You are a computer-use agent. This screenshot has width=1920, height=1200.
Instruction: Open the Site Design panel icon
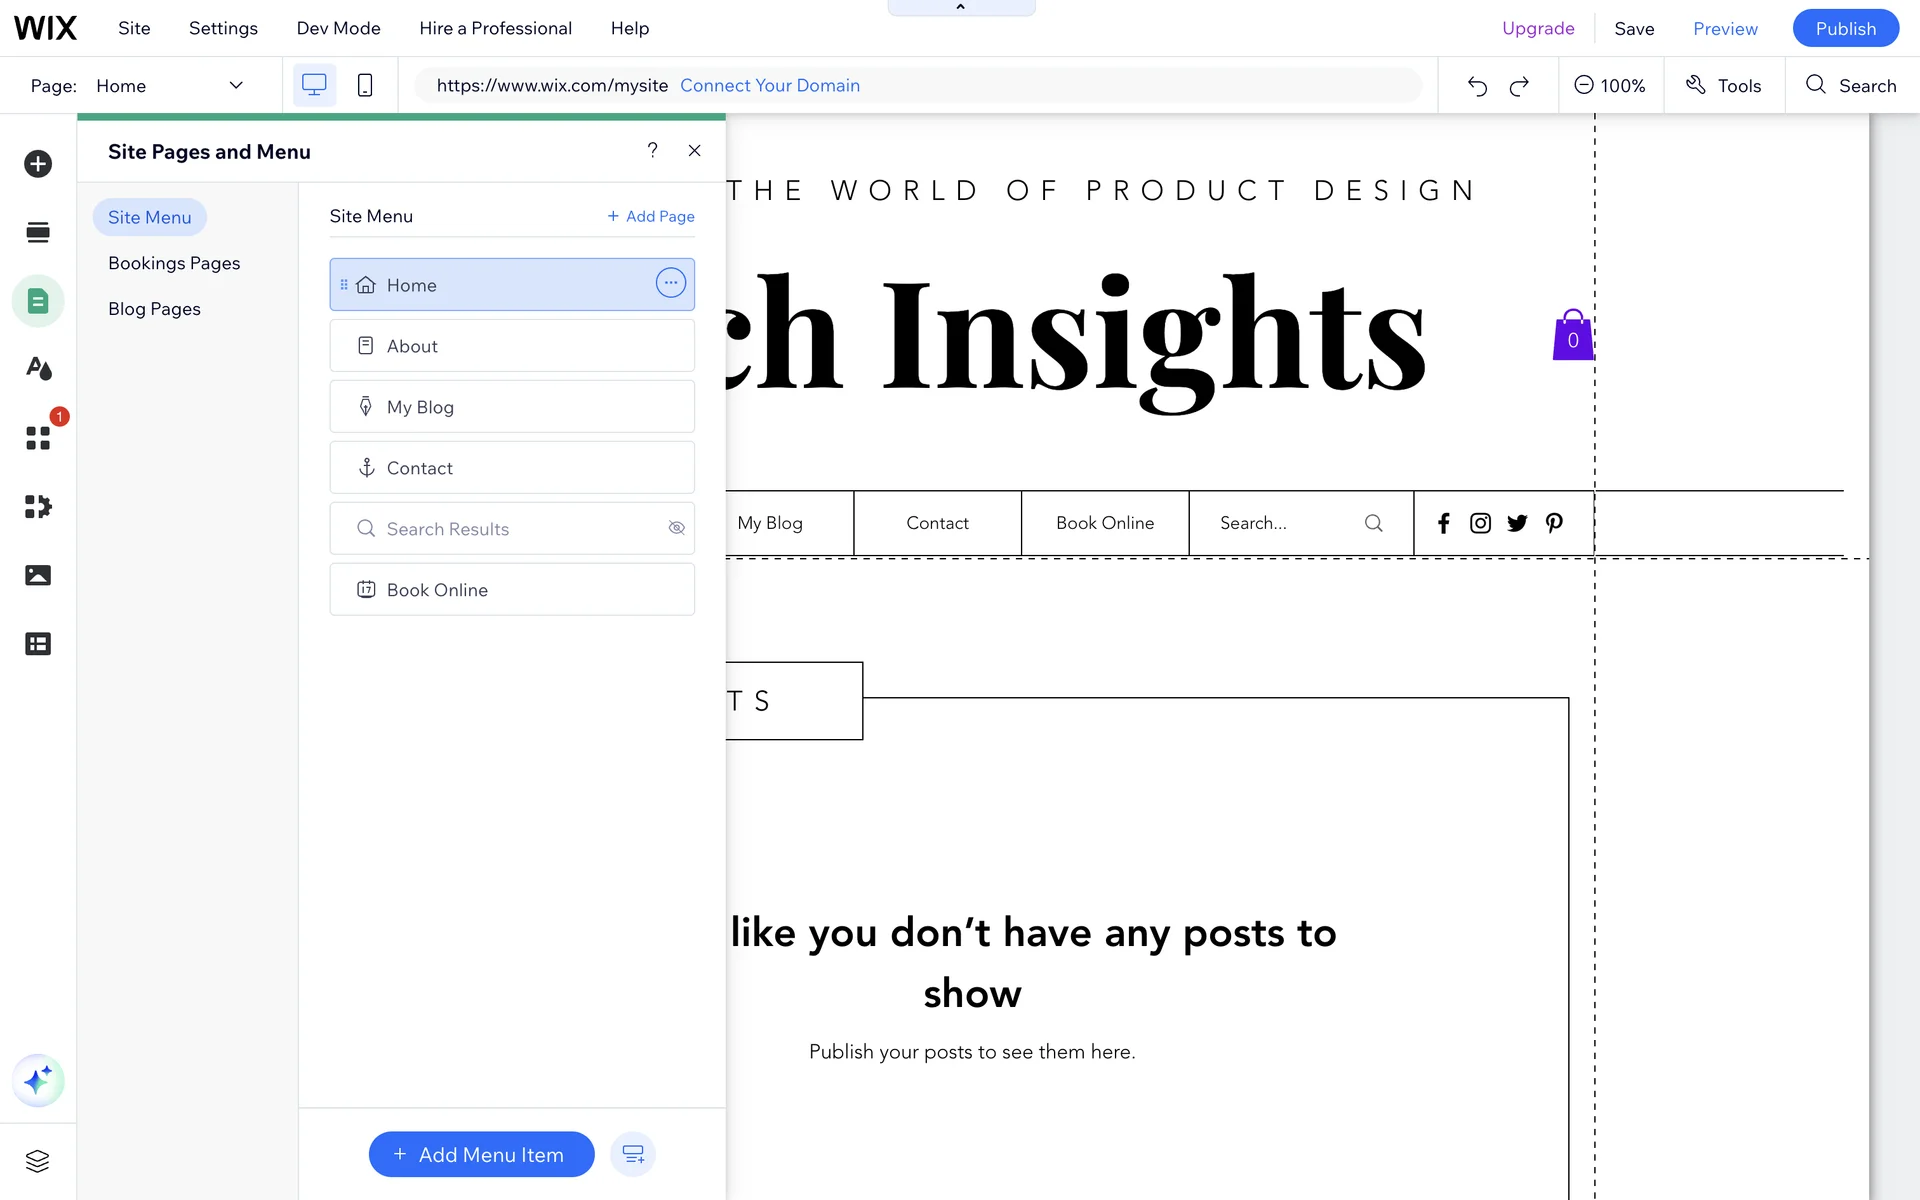tap(38, 369)
